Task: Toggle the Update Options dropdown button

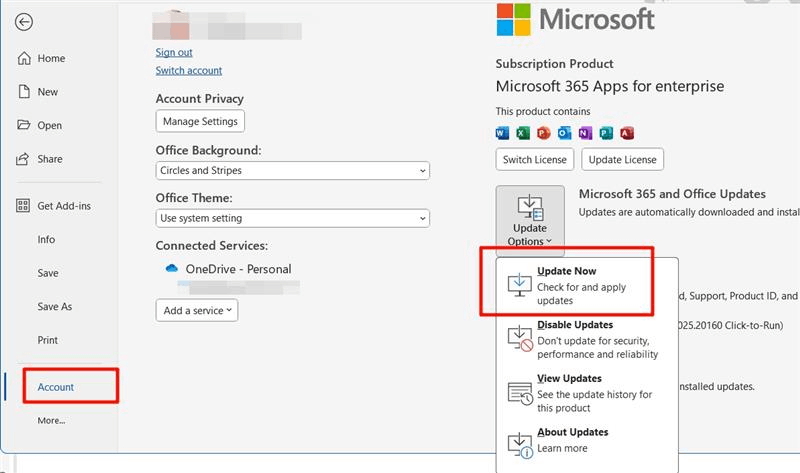Action: click(530, 220)
